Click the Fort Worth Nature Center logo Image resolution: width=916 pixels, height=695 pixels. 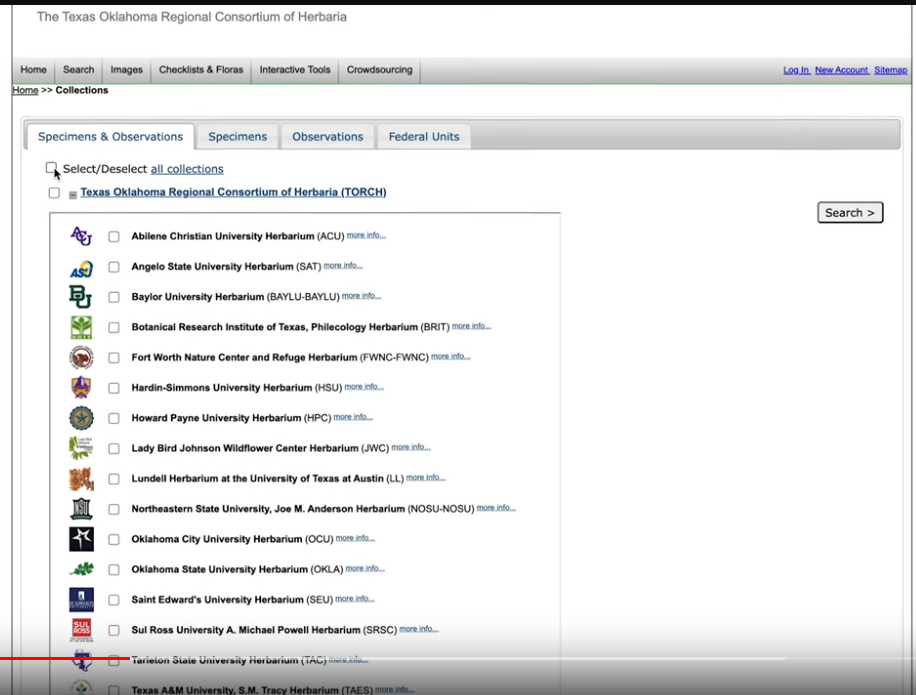[x=81, y=357]
